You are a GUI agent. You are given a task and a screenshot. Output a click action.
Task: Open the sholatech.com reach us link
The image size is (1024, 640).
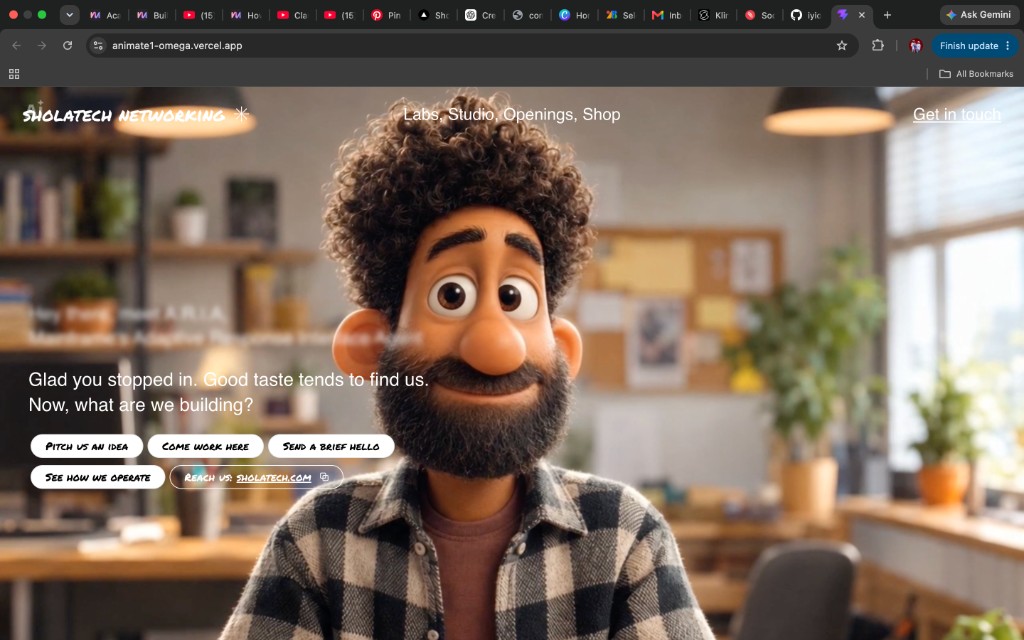(x=274, y=477)
